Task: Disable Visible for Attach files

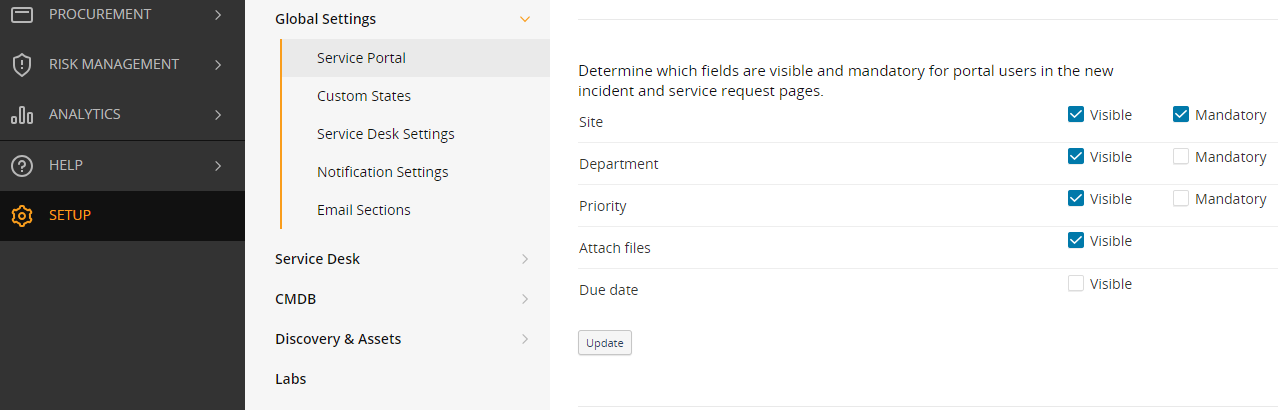Action: tap(1076, 241)
